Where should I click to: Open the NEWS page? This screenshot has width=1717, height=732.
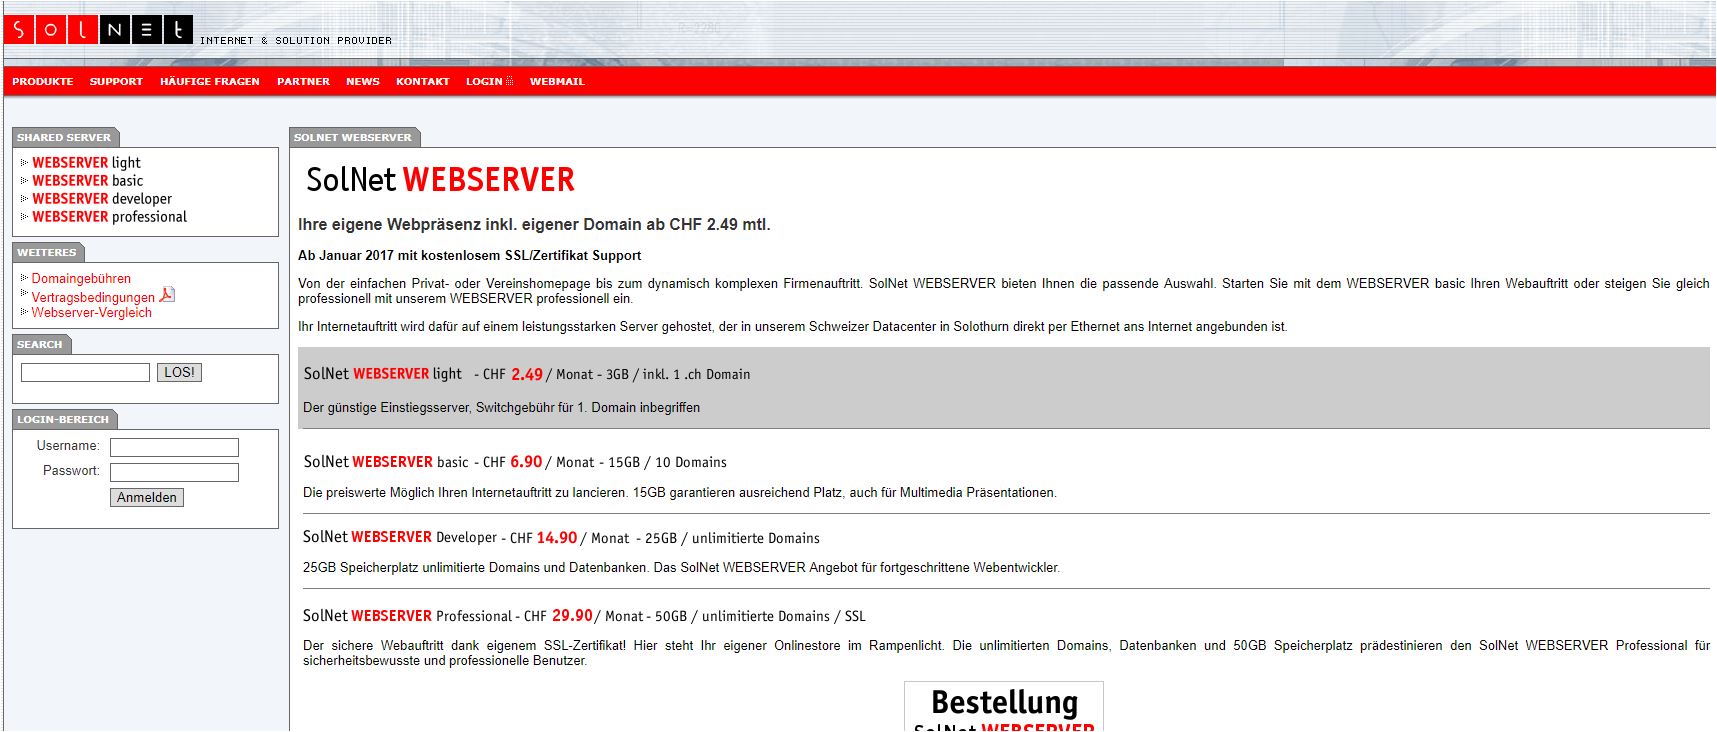[x=363, y=82]
